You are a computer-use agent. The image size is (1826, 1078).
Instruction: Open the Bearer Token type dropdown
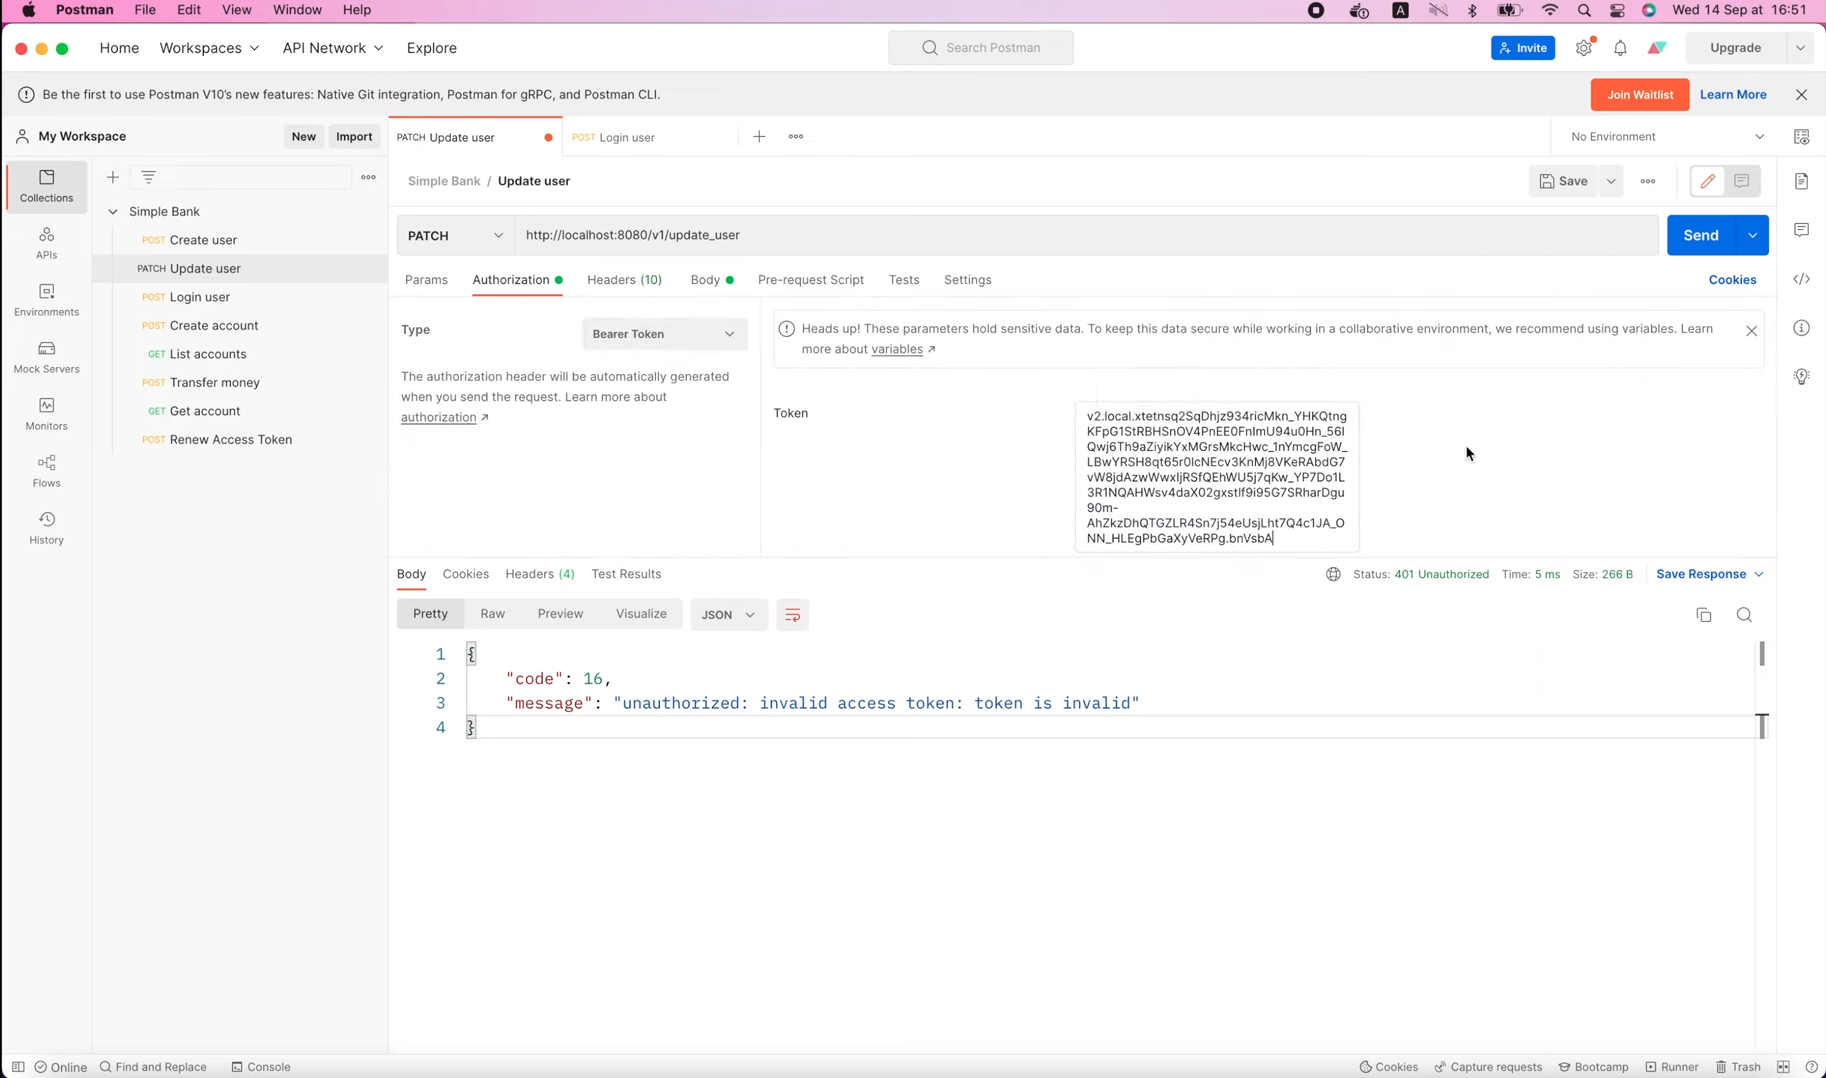coord(664,334)
